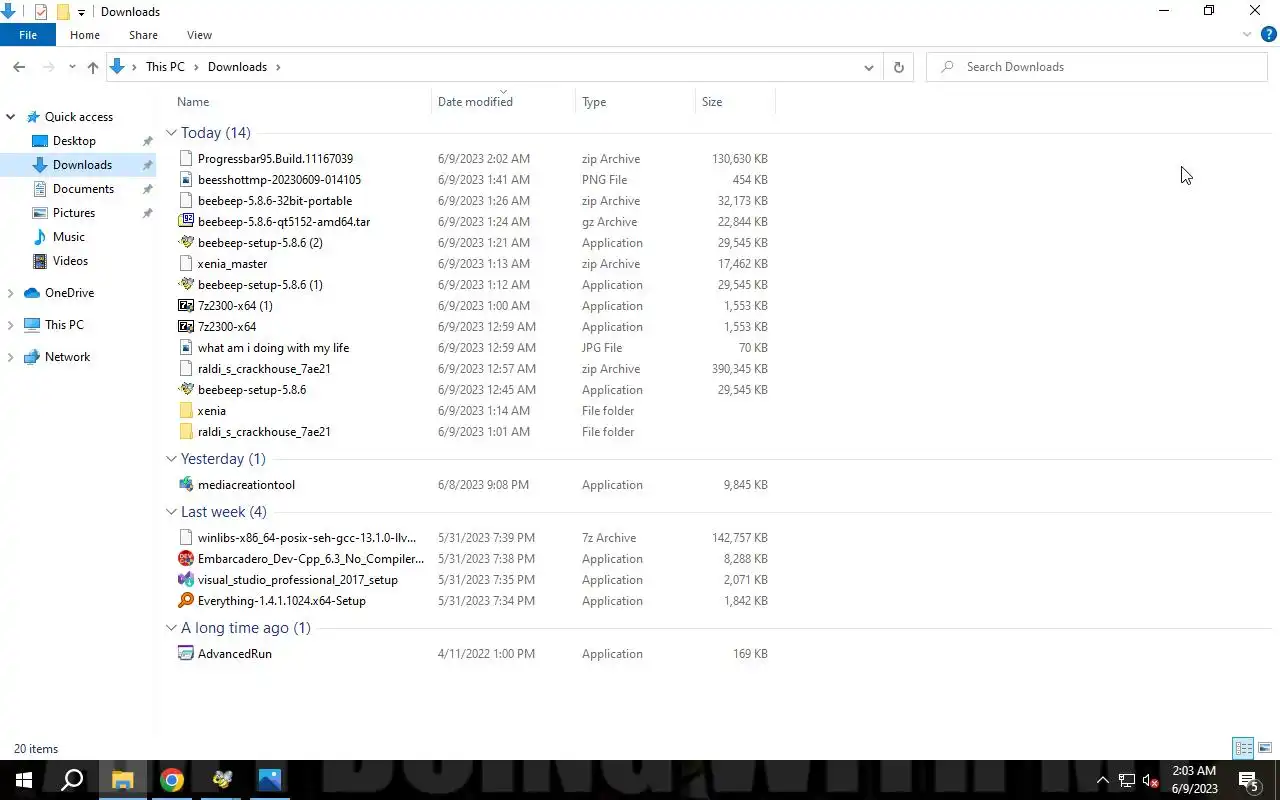Click the Search Downloads field
Image resolution: width=1280 pixels, height=800 pixels.
pyautogui.click(x=1097, y=67)
